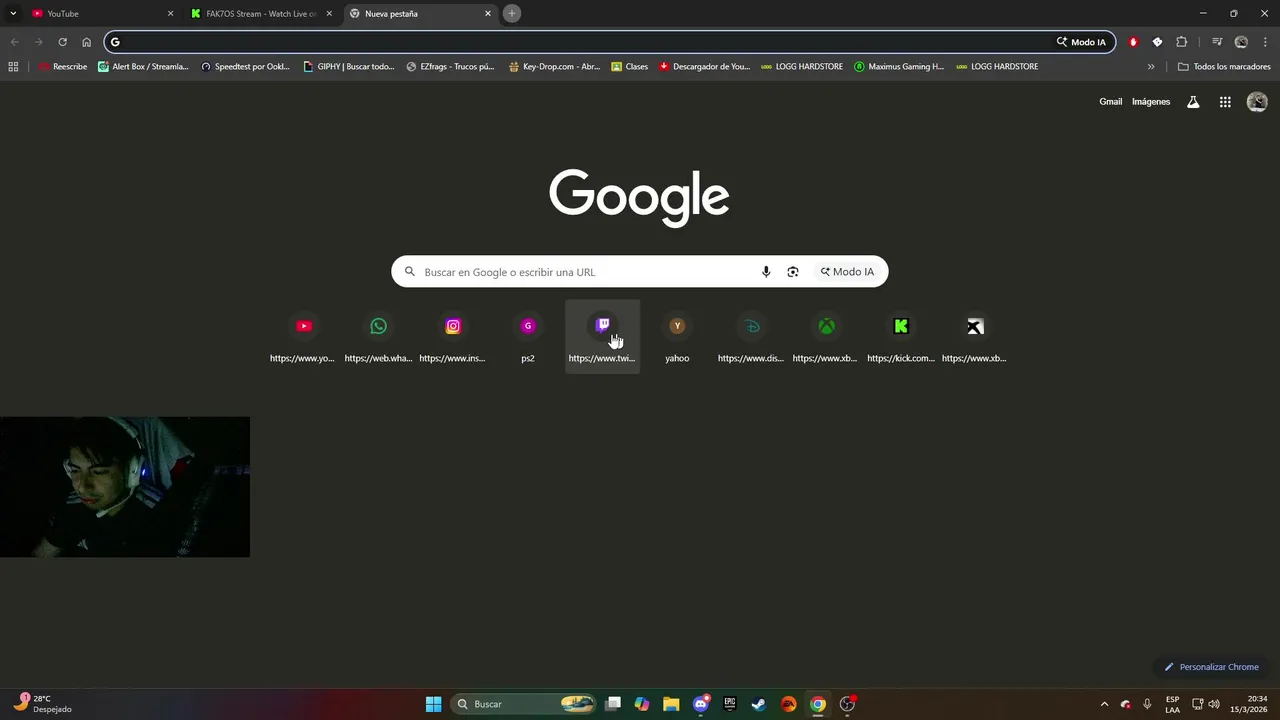Open the Extensions puzzle menu
Image resolution: width=1280 pixels, height=720 pixels.
pos(1182,42)
